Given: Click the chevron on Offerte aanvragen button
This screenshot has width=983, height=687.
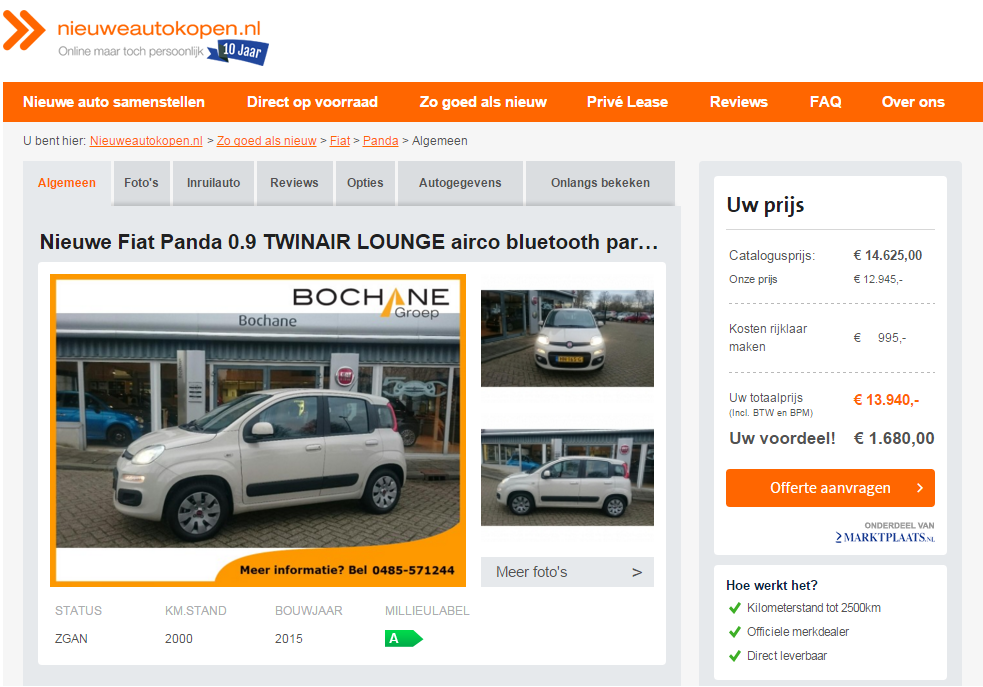Looking at the screenshot, I should 919,488.
